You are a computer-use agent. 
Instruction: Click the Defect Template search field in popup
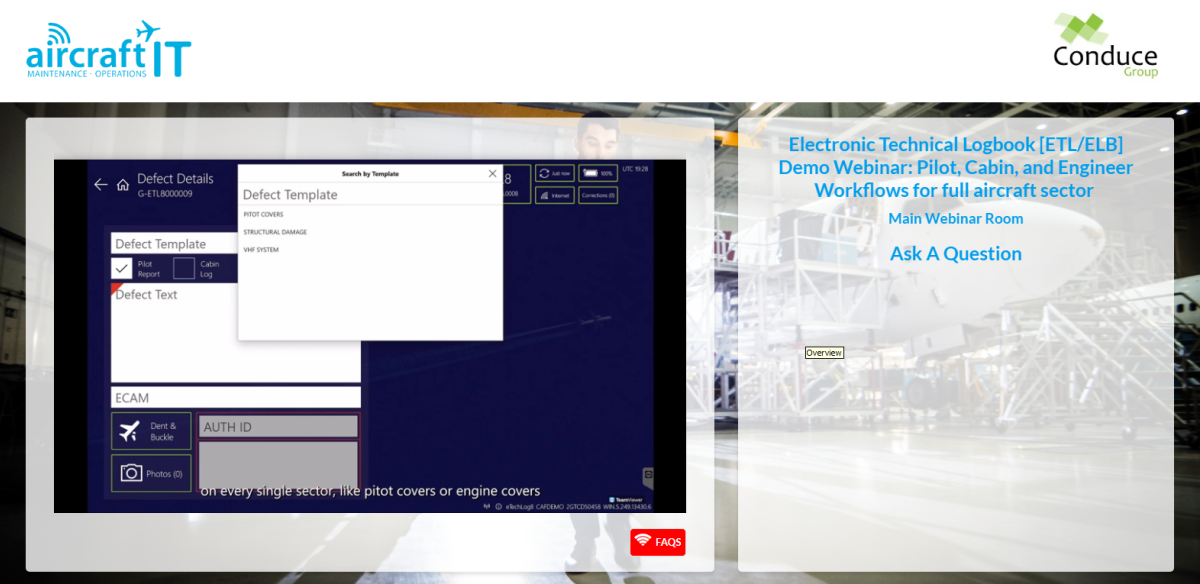(x=370, y=195)
